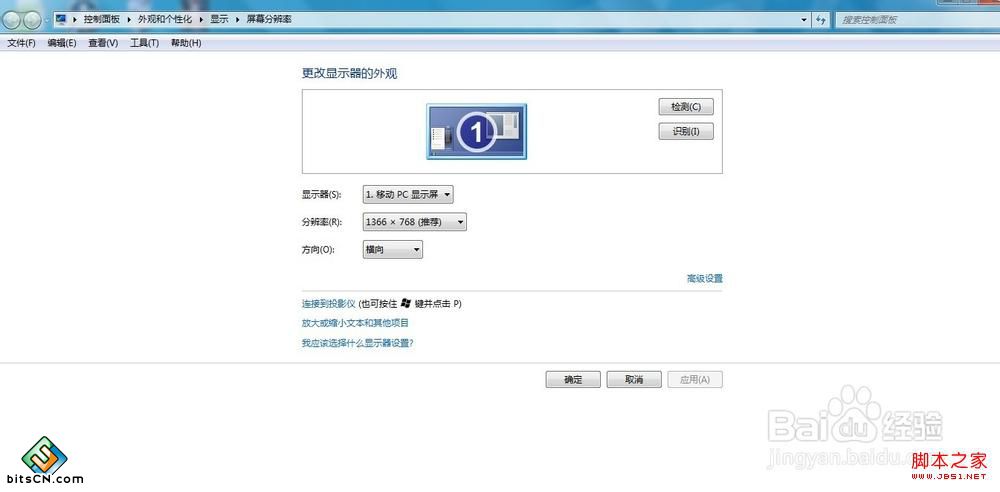Screen dimensions: 1000x492
Task: Open the 工具(T) menu
Action: 144,43
